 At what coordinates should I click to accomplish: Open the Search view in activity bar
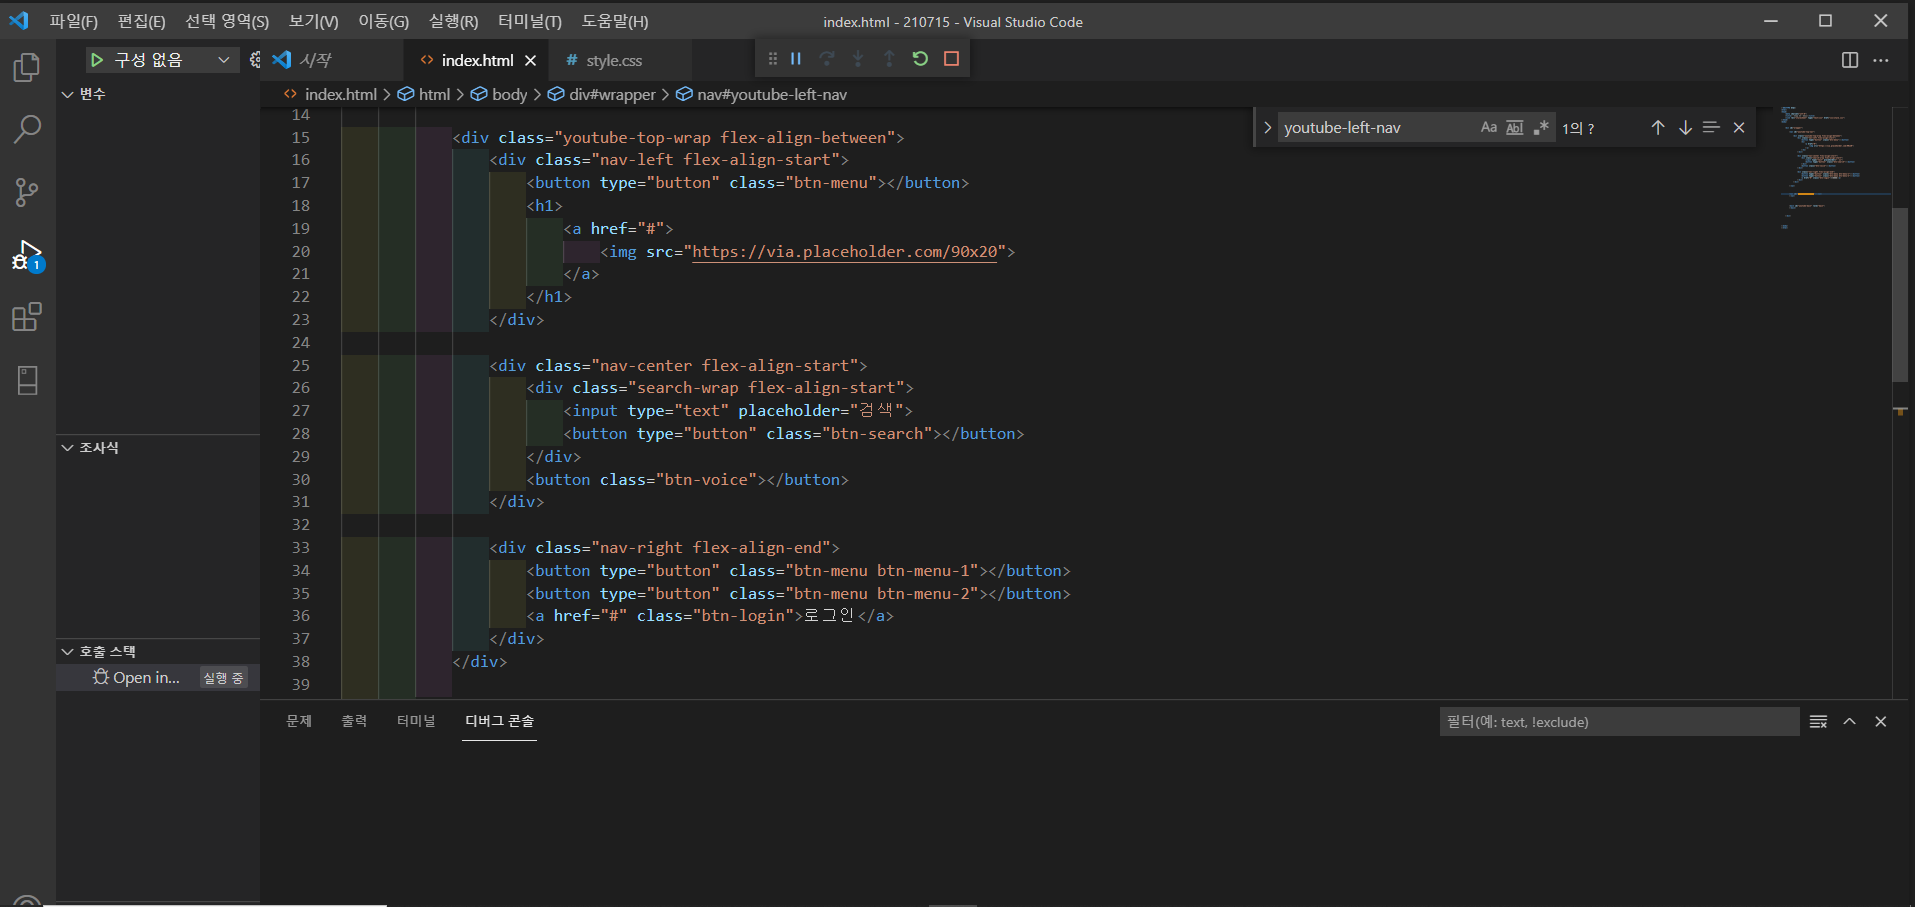pos(27,129)
